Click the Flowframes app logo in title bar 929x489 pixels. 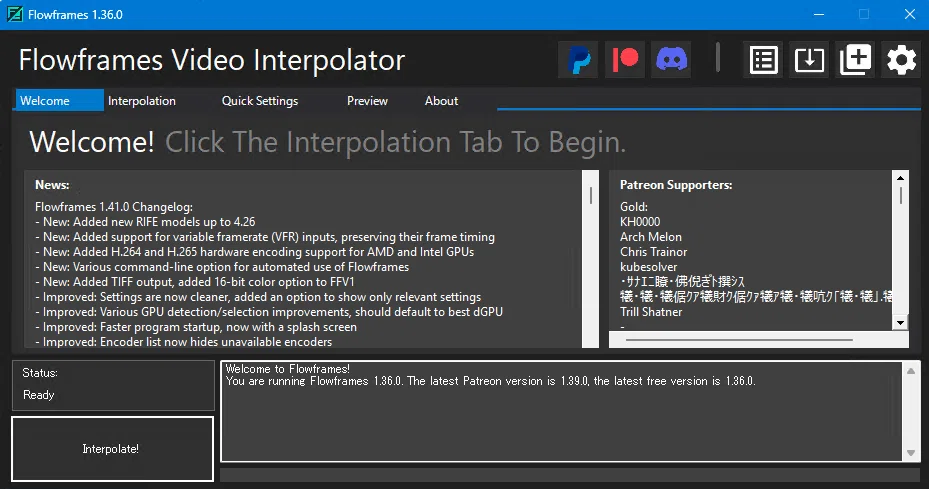pyautogui.click(x=15, y=14)
